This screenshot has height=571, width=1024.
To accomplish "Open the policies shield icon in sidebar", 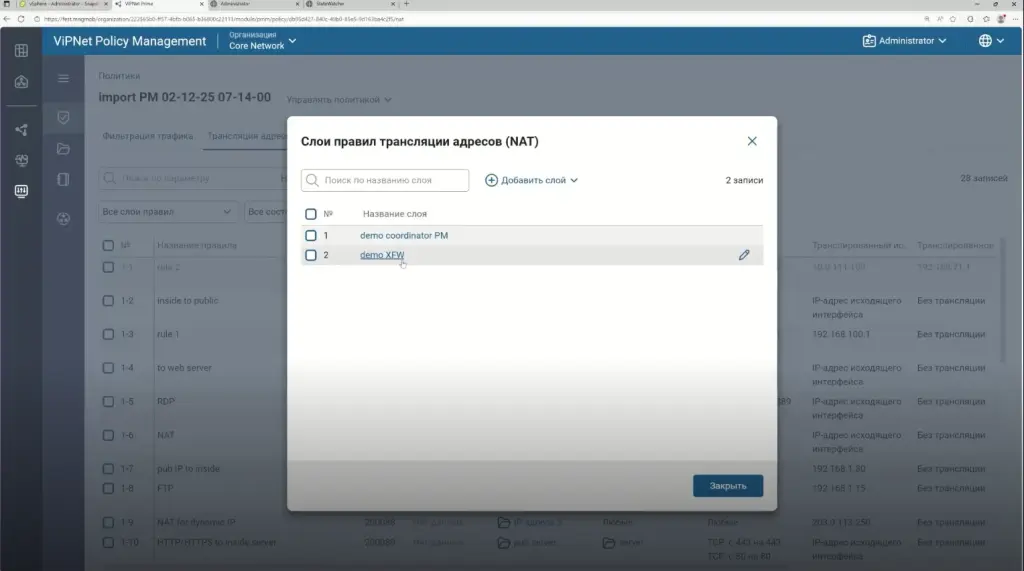I will click(63, 118).
